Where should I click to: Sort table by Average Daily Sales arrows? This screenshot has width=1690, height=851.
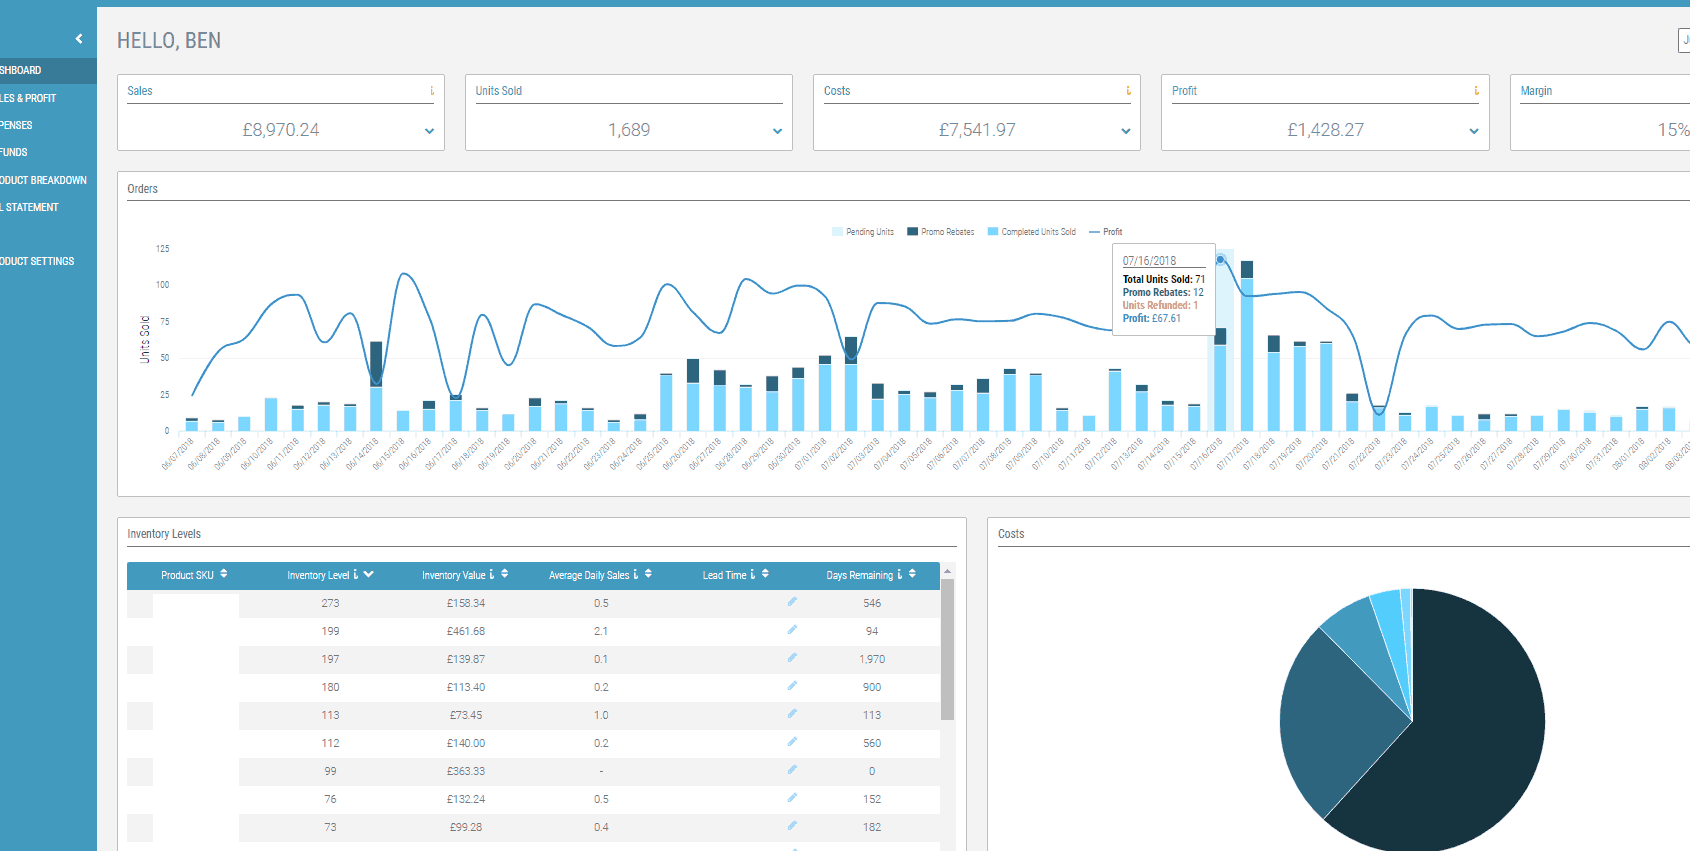[648, 574]
